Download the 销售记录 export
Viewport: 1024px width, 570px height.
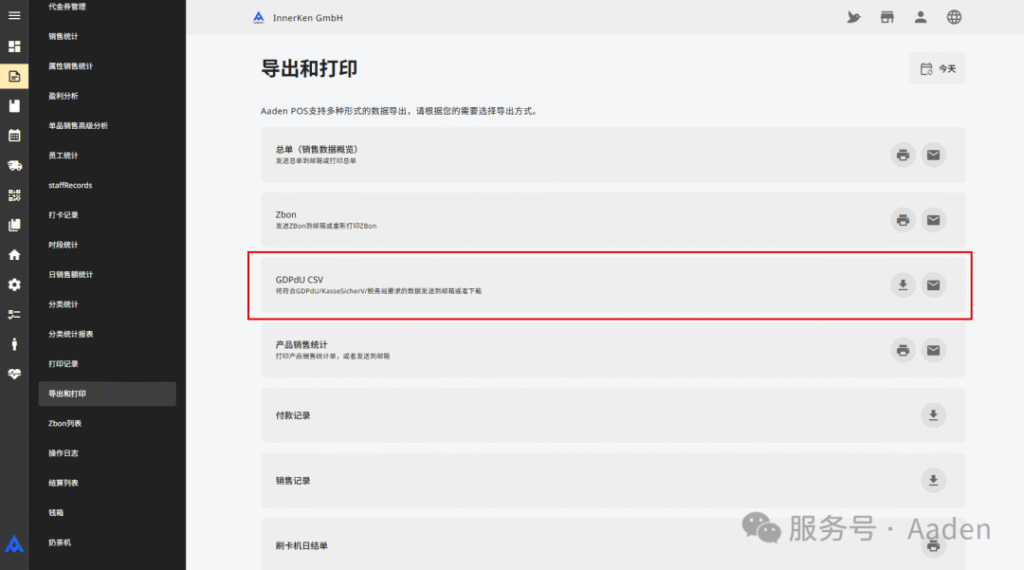(933, 481)
